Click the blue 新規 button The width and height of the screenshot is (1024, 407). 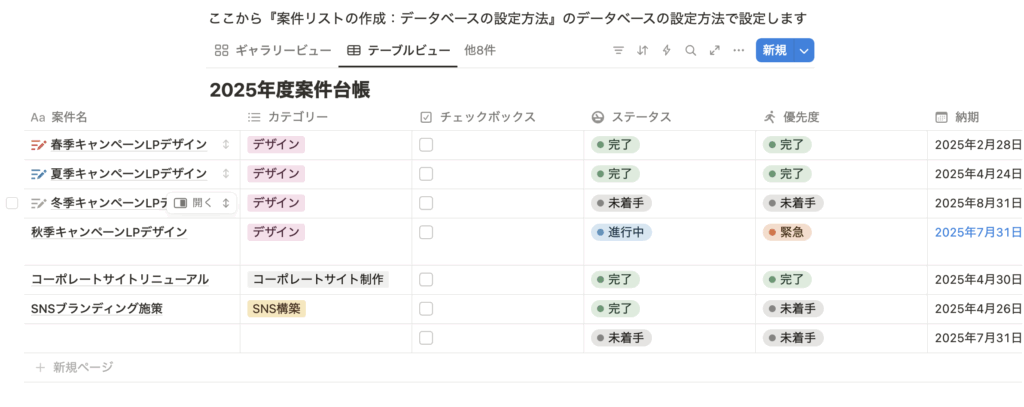click(774, 51)
